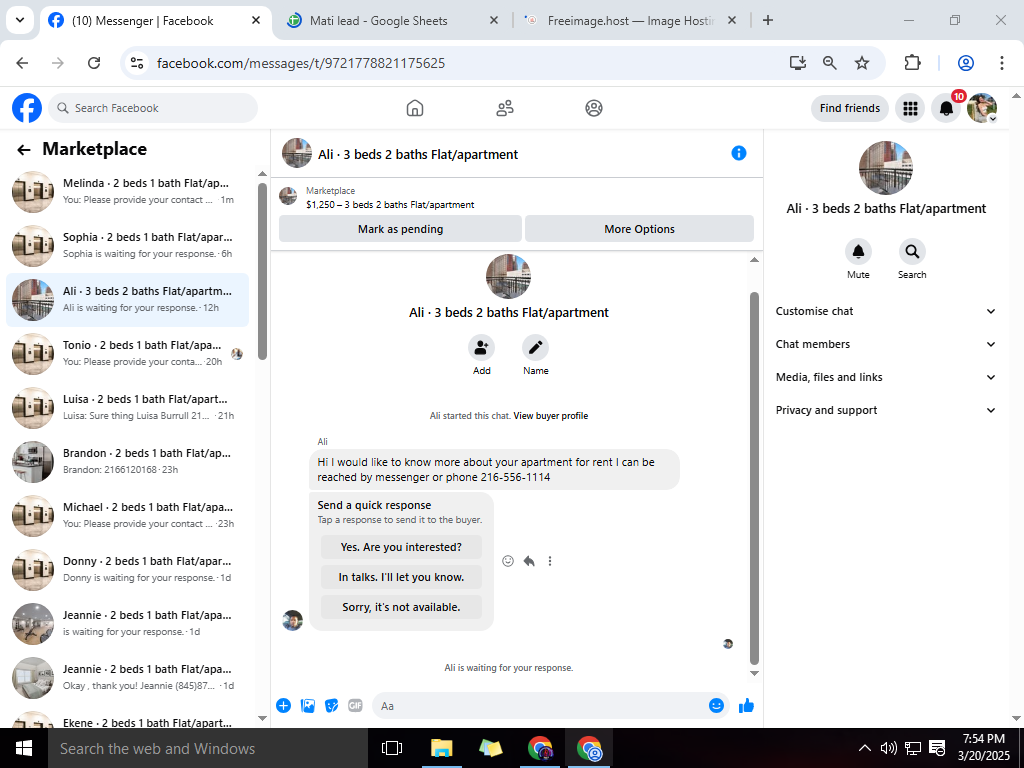
Task: Click the chat message area scrollbar
Action: coord(754,478)
